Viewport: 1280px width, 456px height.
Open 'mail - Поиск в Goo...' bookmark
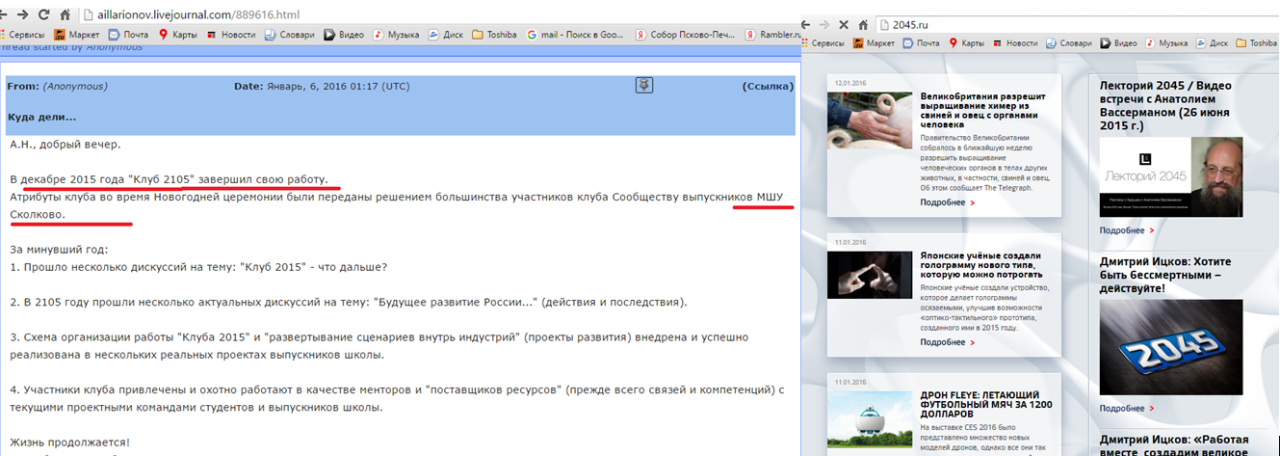tap(576, 33)
